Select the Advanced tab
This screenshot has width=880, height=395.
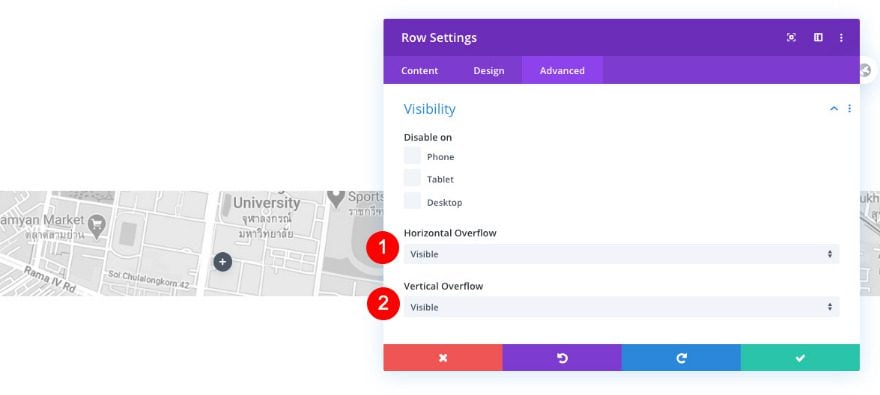point(562,71)
